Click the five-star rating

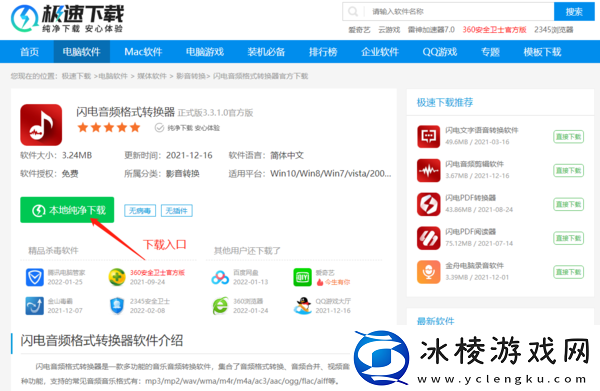pyautogui.click(x=109, y=127)
